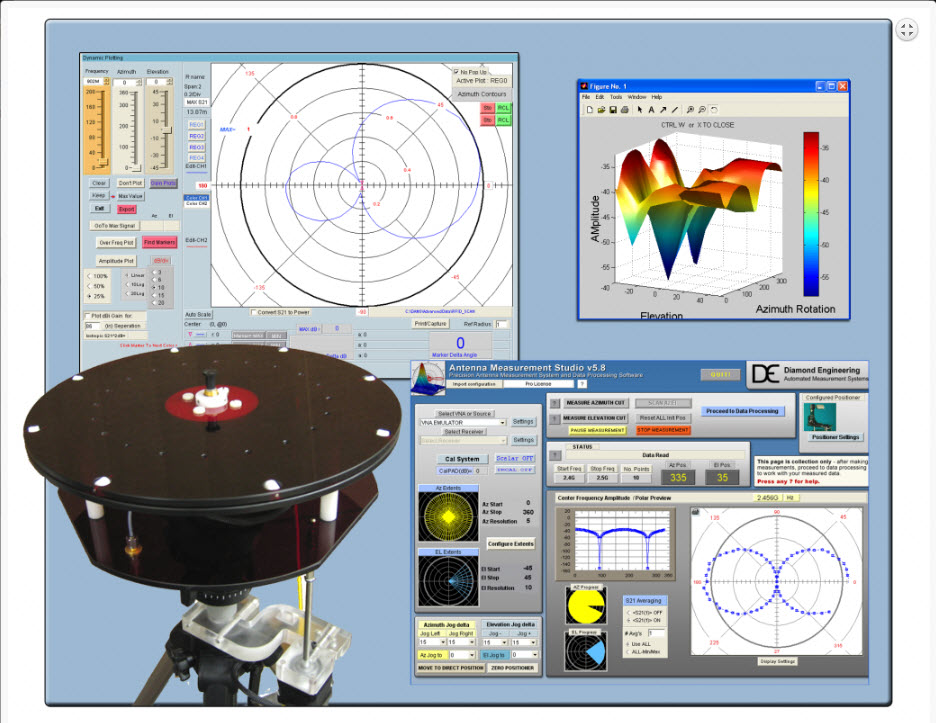Screen dimensions: 936x723
Task: Click the fullscreen expand icon at top right
Action: pos(907,30)
